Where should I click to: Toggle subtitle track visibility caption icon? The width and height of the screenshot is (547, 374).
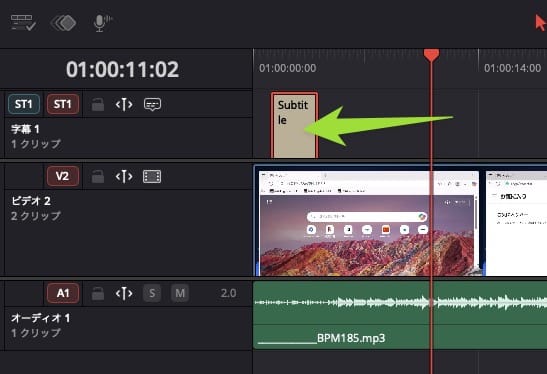(x=152, y=104)
